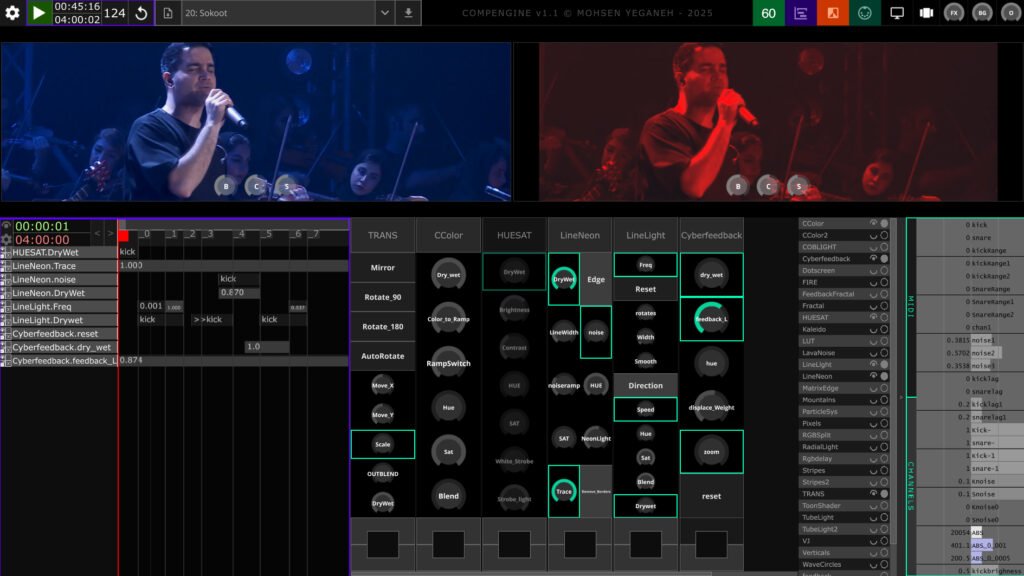Toggle visibility eye for Kaleido effect
This screenshot has height=576, width=1024.
(872, 328)
